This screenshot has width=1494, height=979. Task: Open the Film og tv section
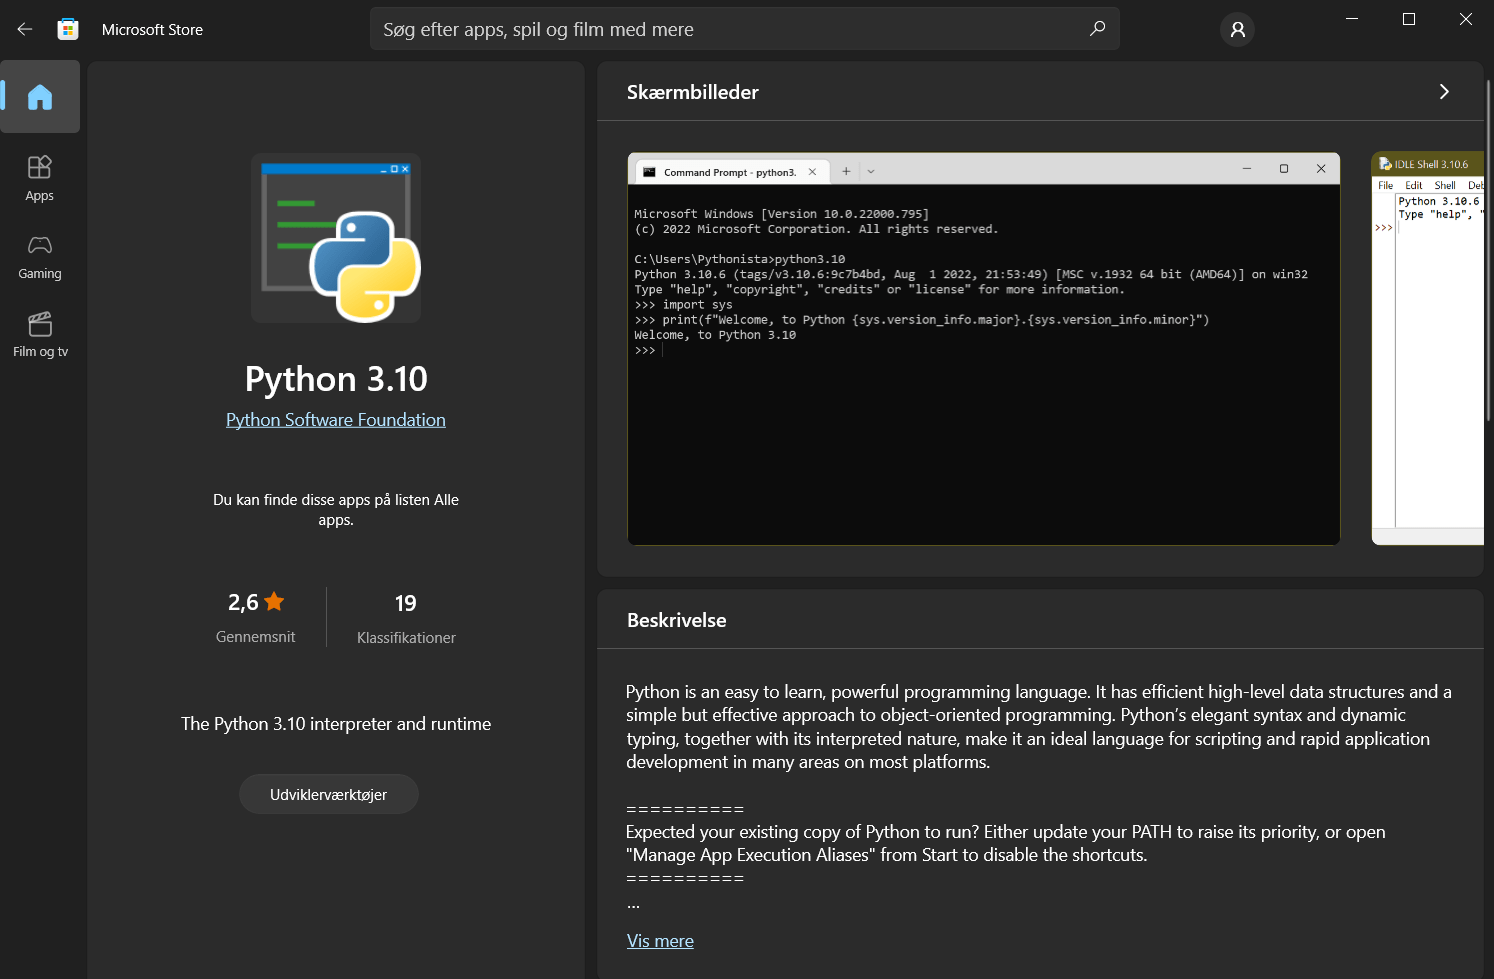point(40,333)
